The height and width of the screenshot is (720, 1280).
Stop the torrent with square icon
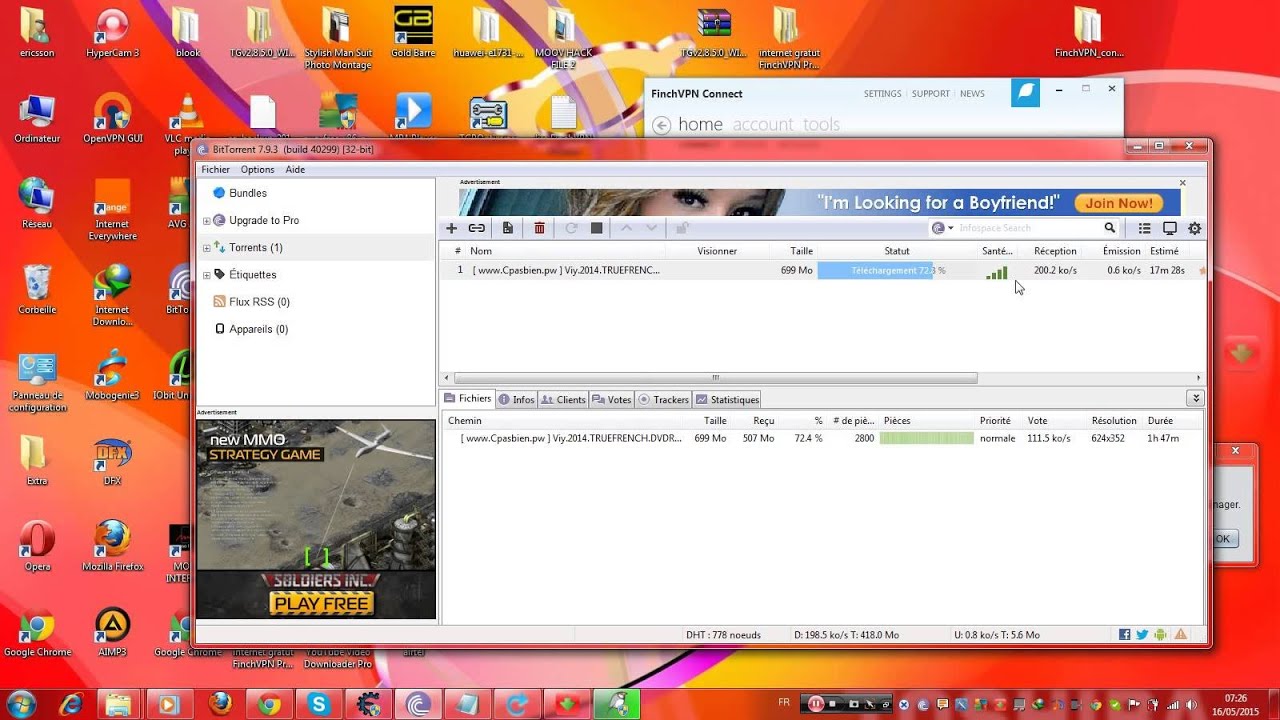pyautogui.click(x=597, y=228)
